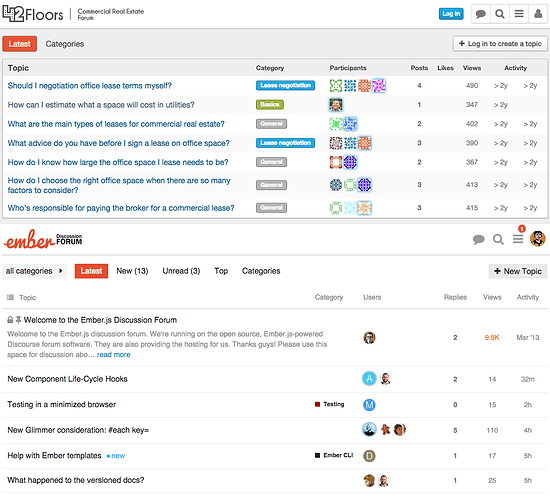Click 'Log in to create a topic' button
Screen dimensions: 550x500
pos(500,44)
